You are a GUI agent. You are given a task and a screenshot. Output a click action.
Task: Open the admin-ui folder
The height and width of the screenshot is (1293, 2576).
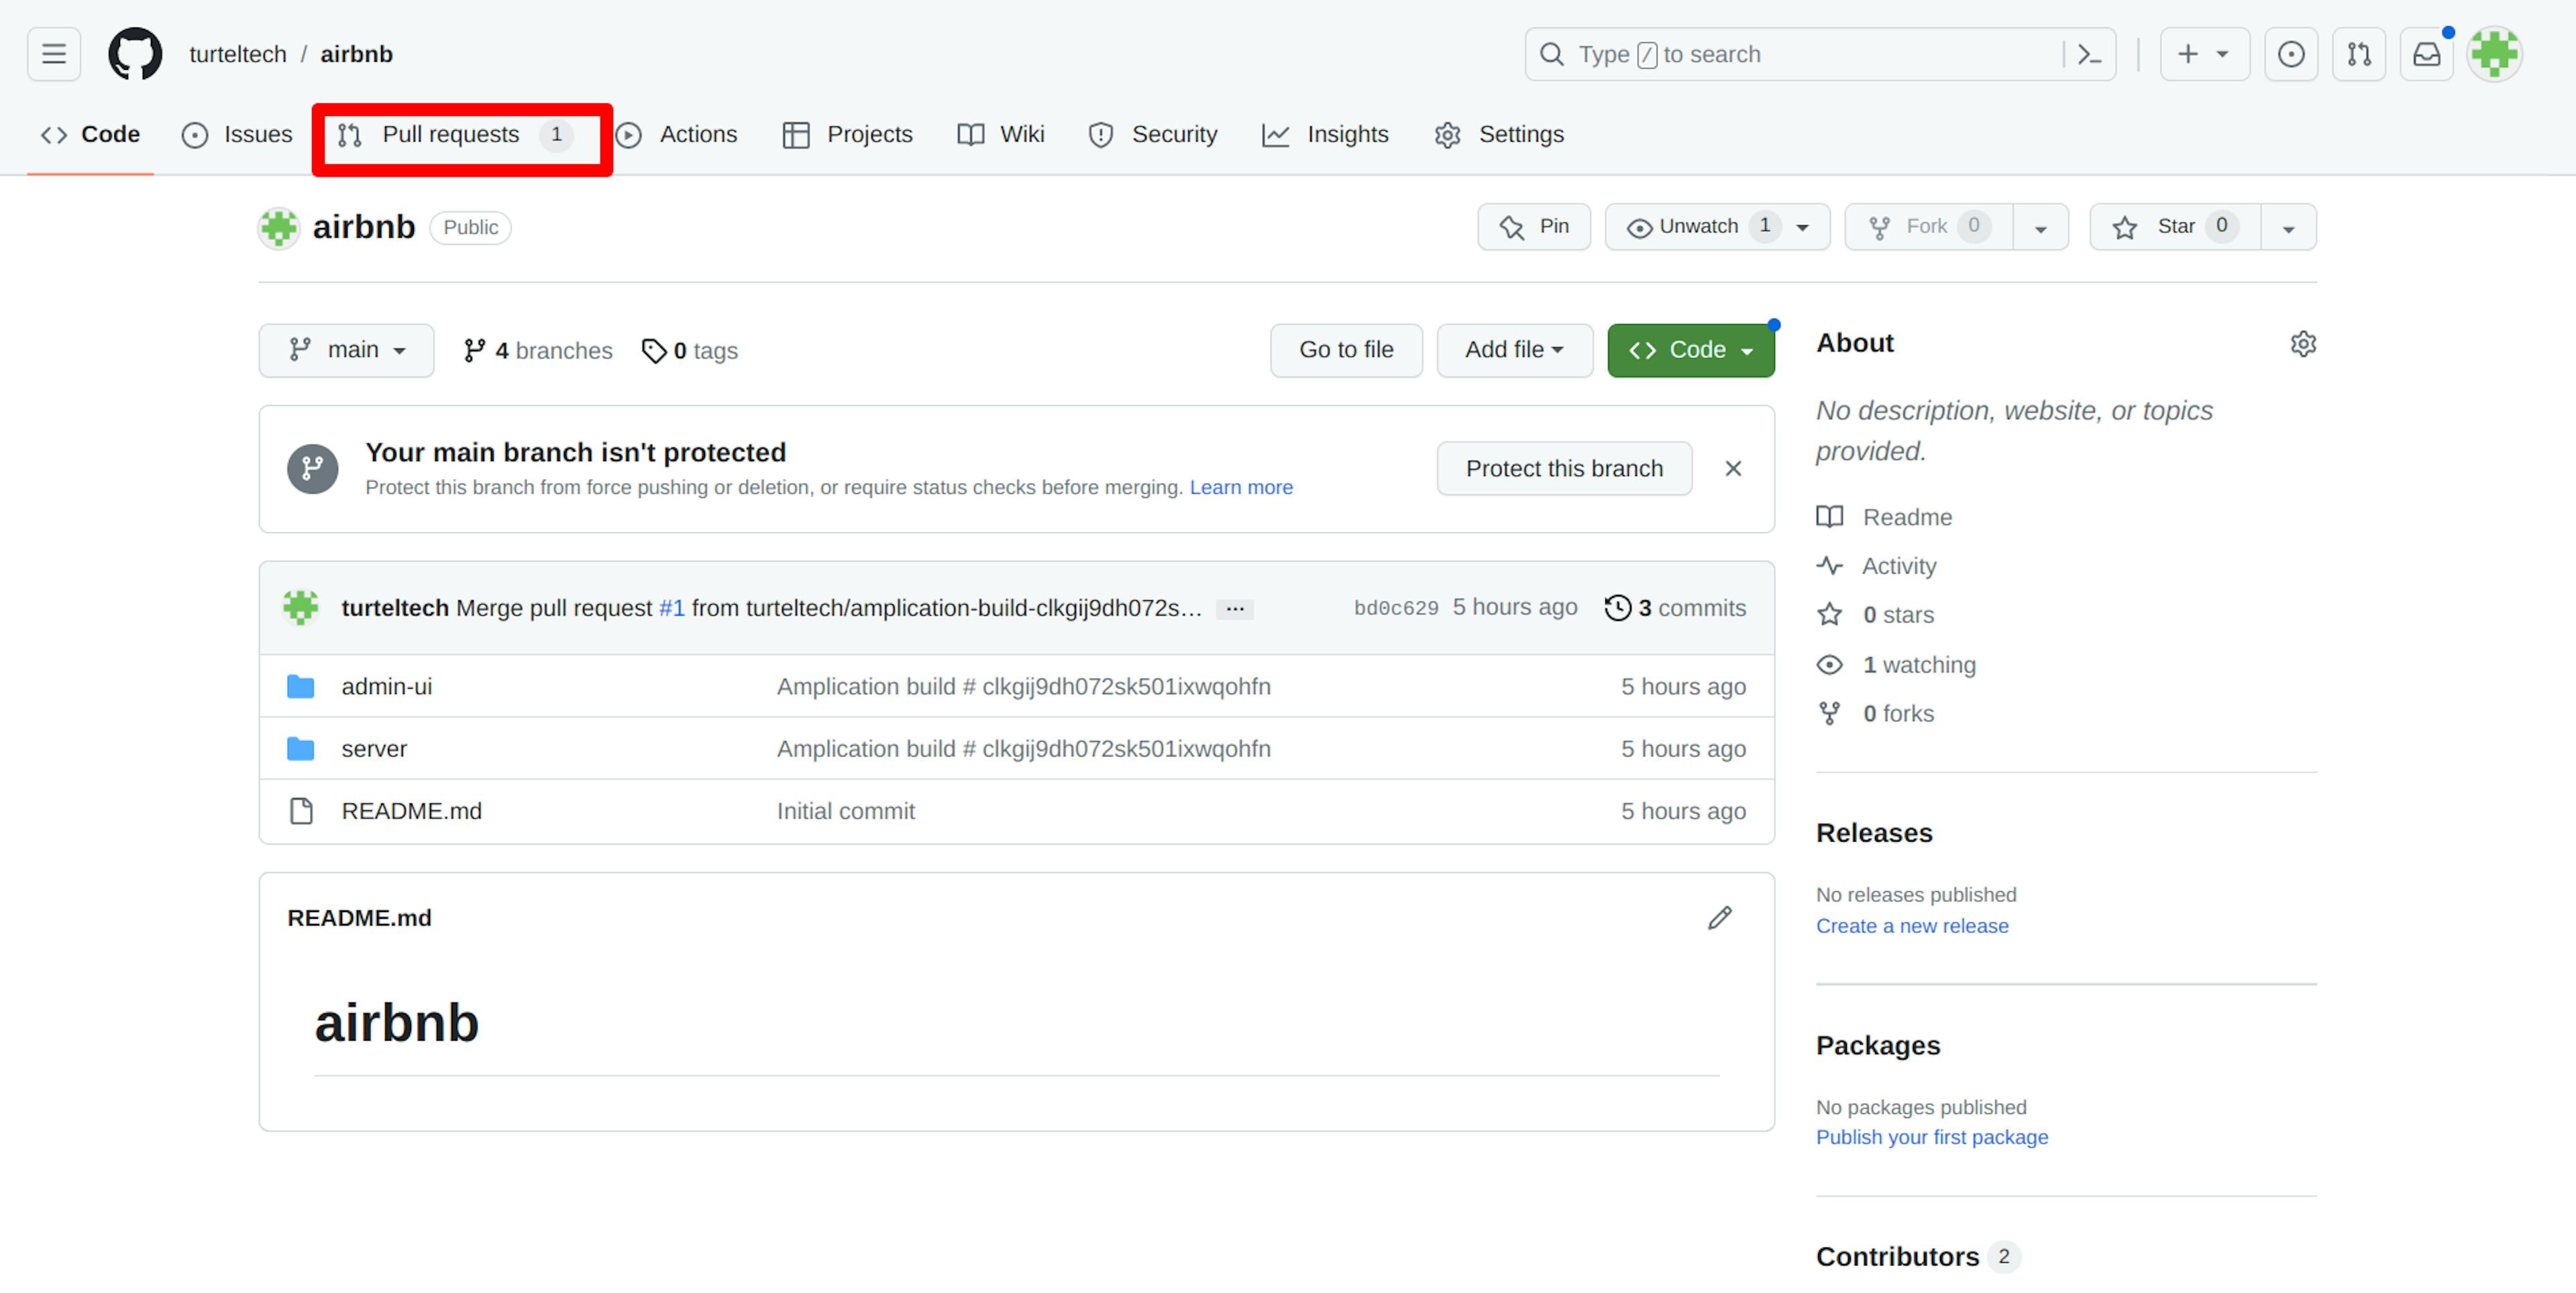pyautogui.click(x=387, y=687)
